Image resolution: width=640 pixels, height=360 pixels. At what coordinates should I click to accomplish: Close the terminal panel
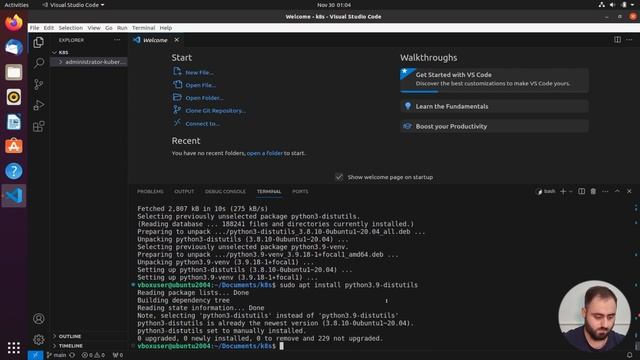[629, 191]
